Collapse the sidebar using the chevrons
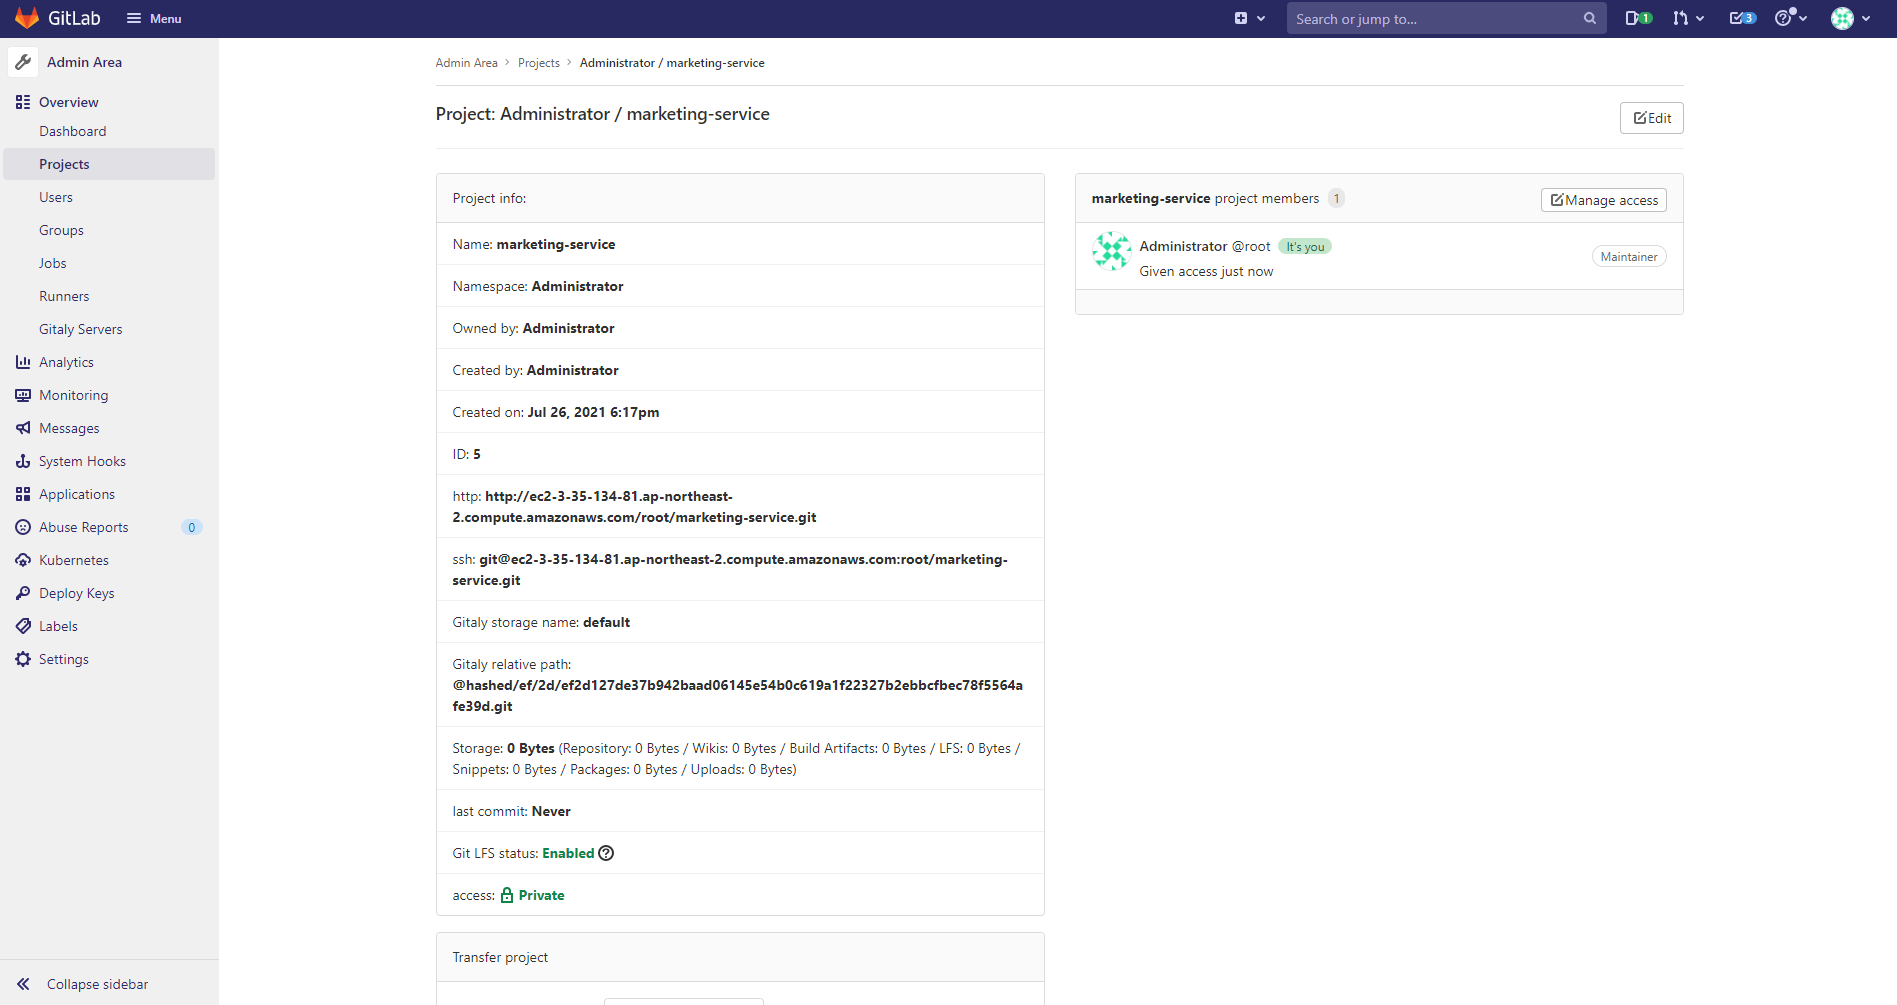The height and width of the screenshot is (1005, 1897). 23,984
